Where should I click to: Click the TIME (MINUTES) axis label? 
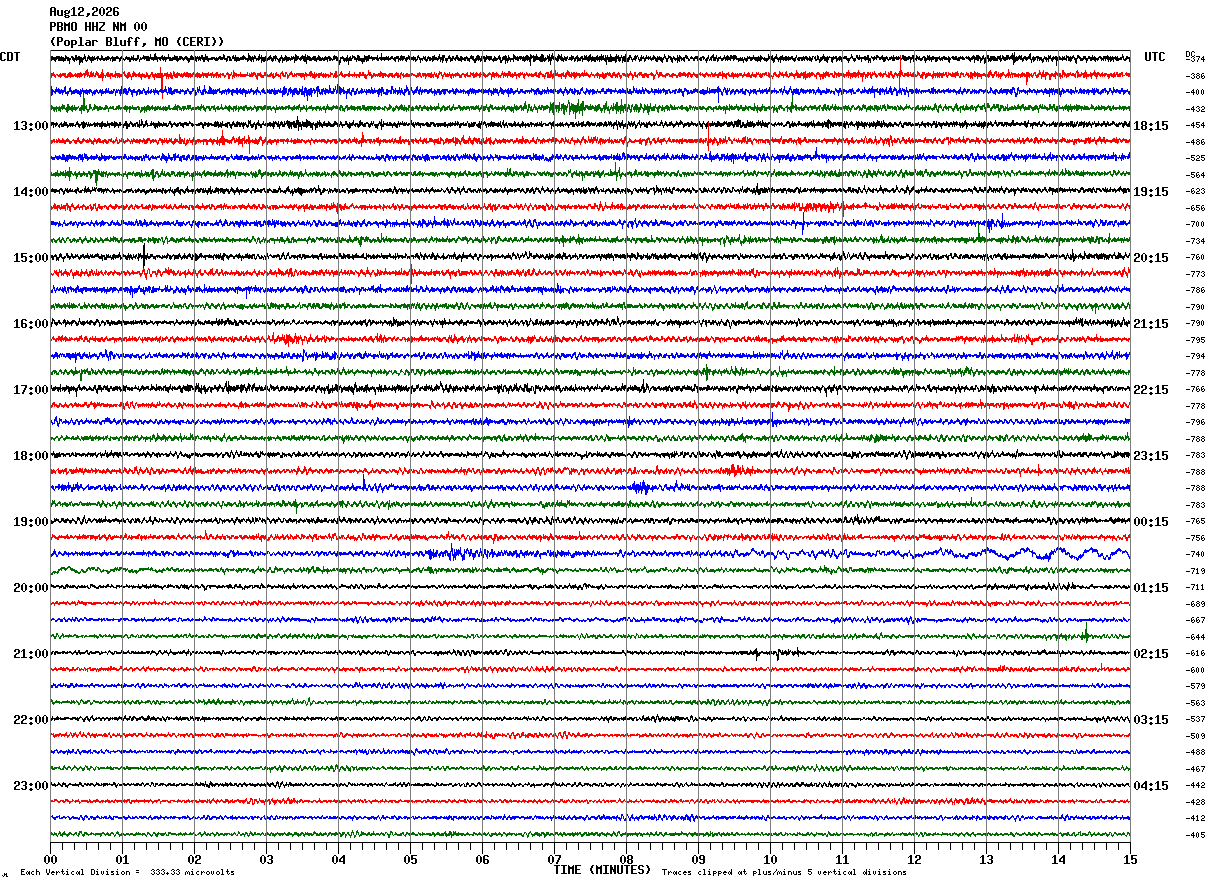click(602, 870)
